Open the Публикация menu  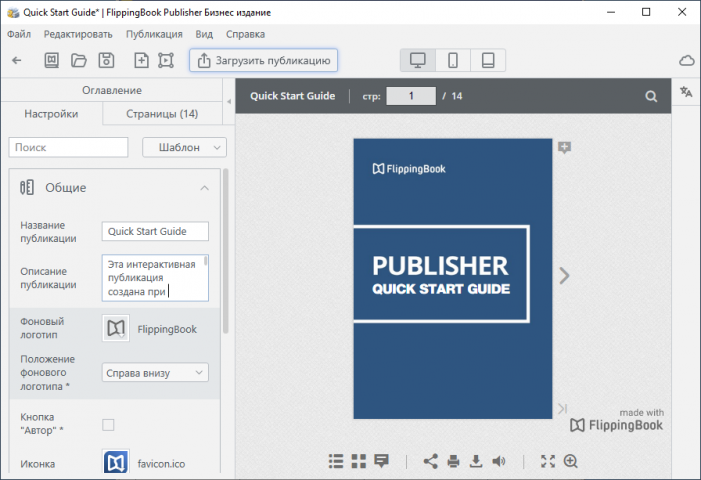click(x=154, y=34)
